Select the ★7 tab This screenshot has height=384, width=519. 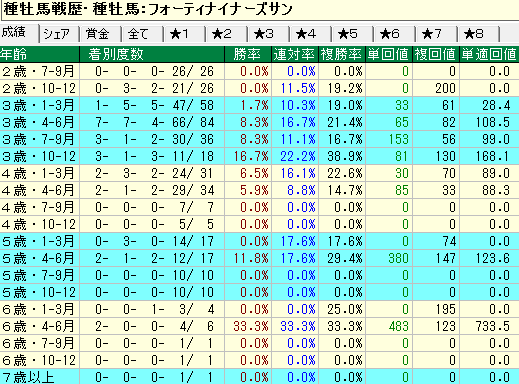pyautogui.click(x=436, y=34)
